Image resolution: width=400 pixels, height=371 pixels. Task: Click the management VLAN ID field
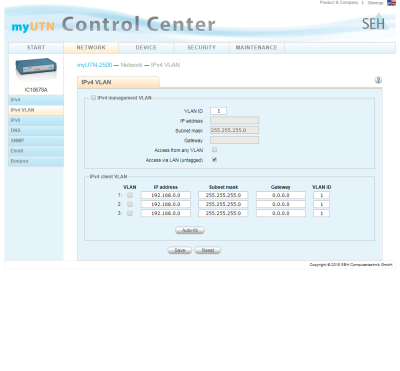coord(219,111)
